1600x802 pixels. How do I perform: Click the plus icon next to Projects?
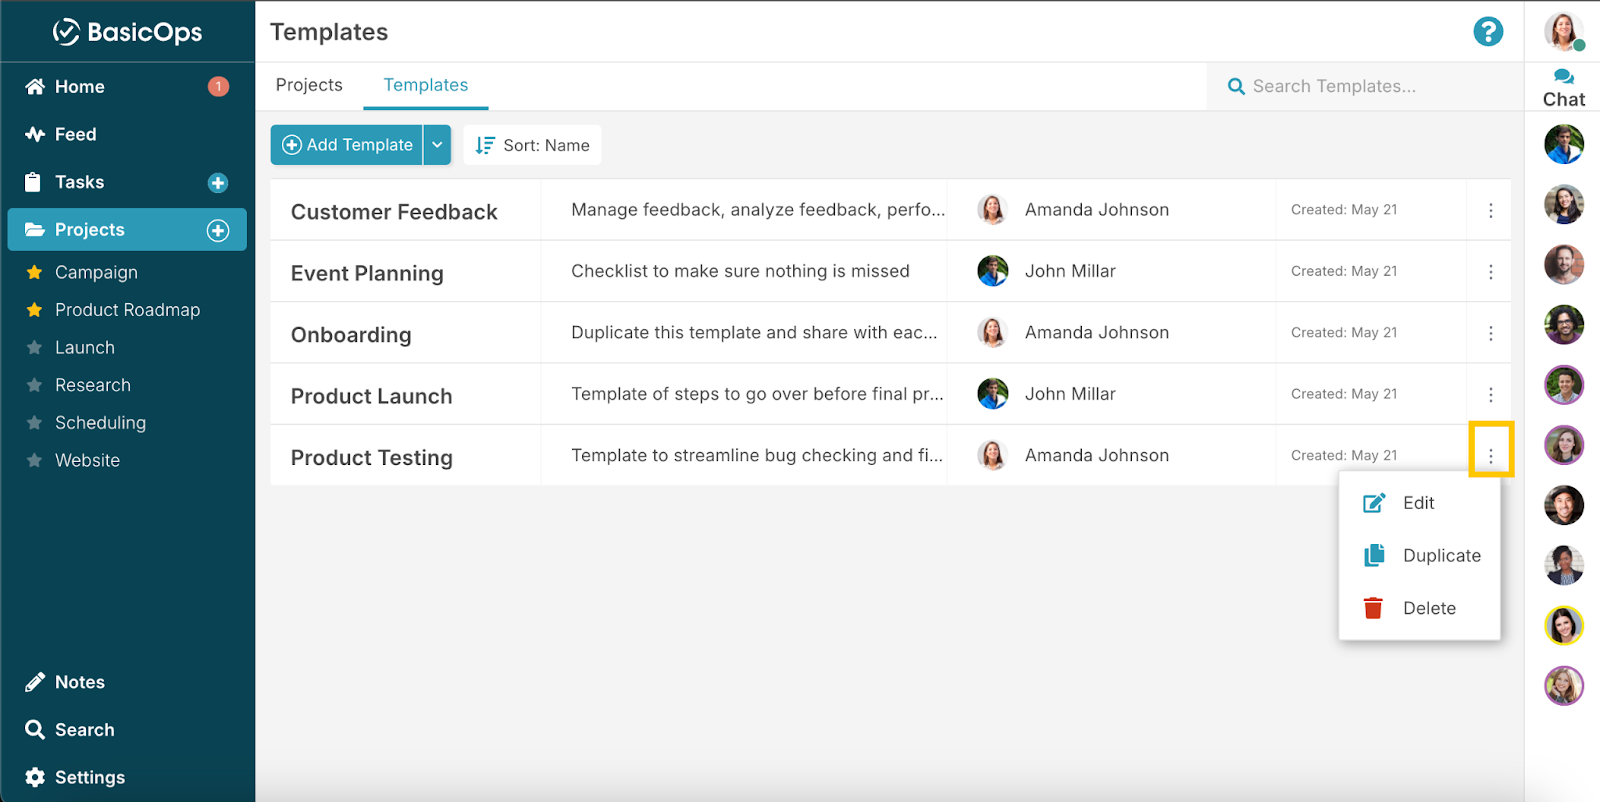pos(218,231)
